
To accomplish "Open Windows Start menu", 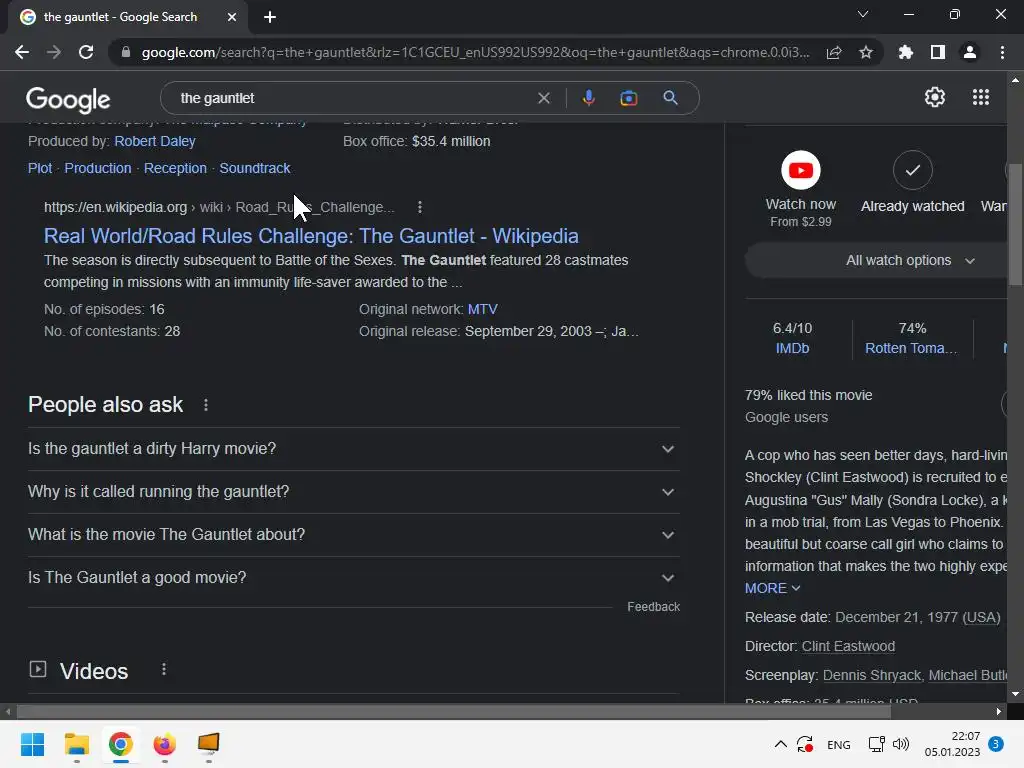I will pos(32,744).
